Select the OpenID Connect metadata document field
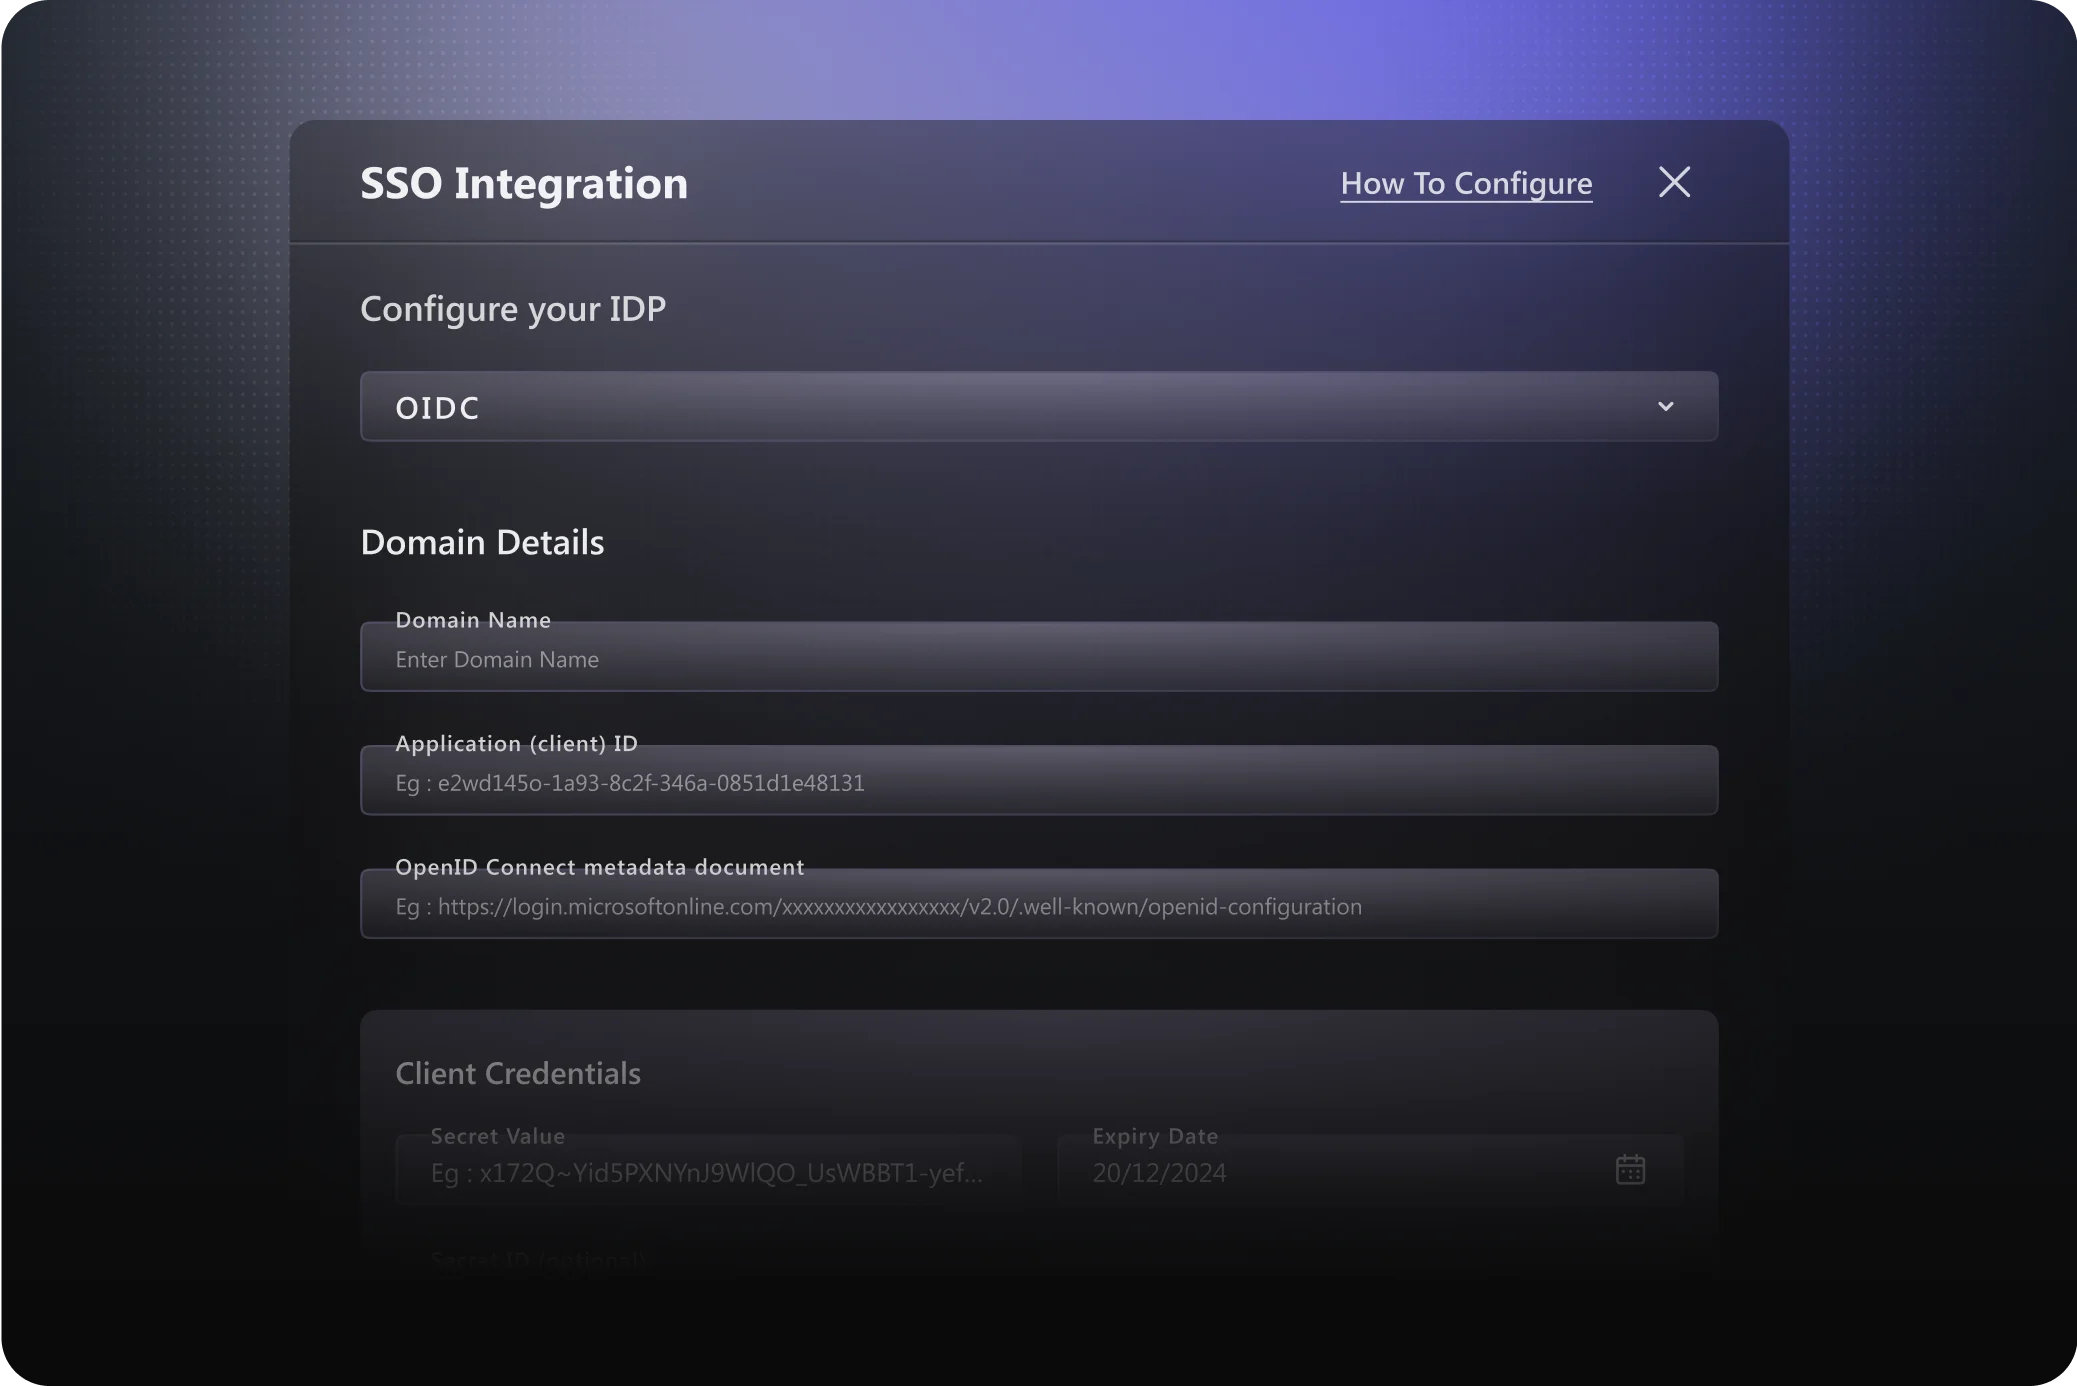 tap(1037, 907)
